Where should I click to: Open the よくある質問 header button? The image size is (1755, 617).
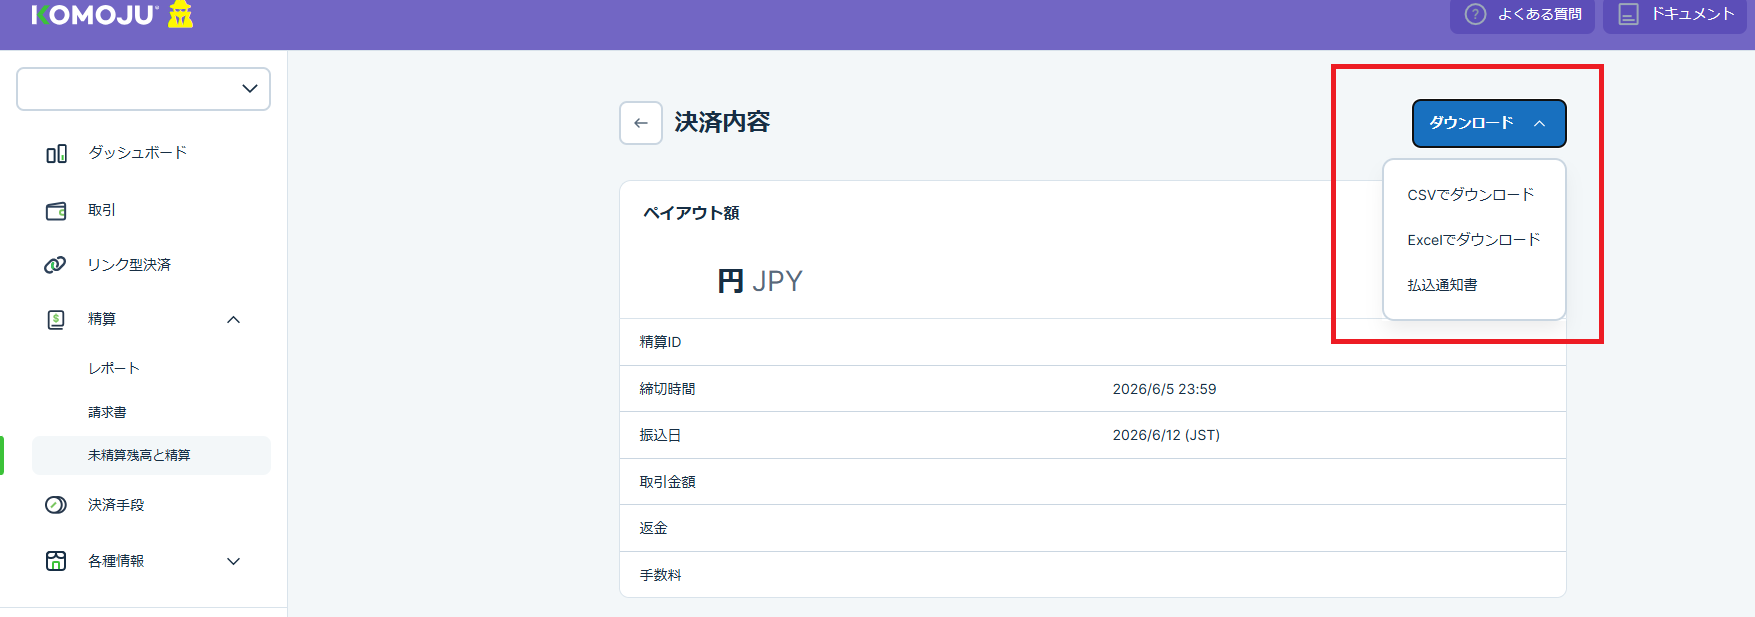coord(1522,14)
